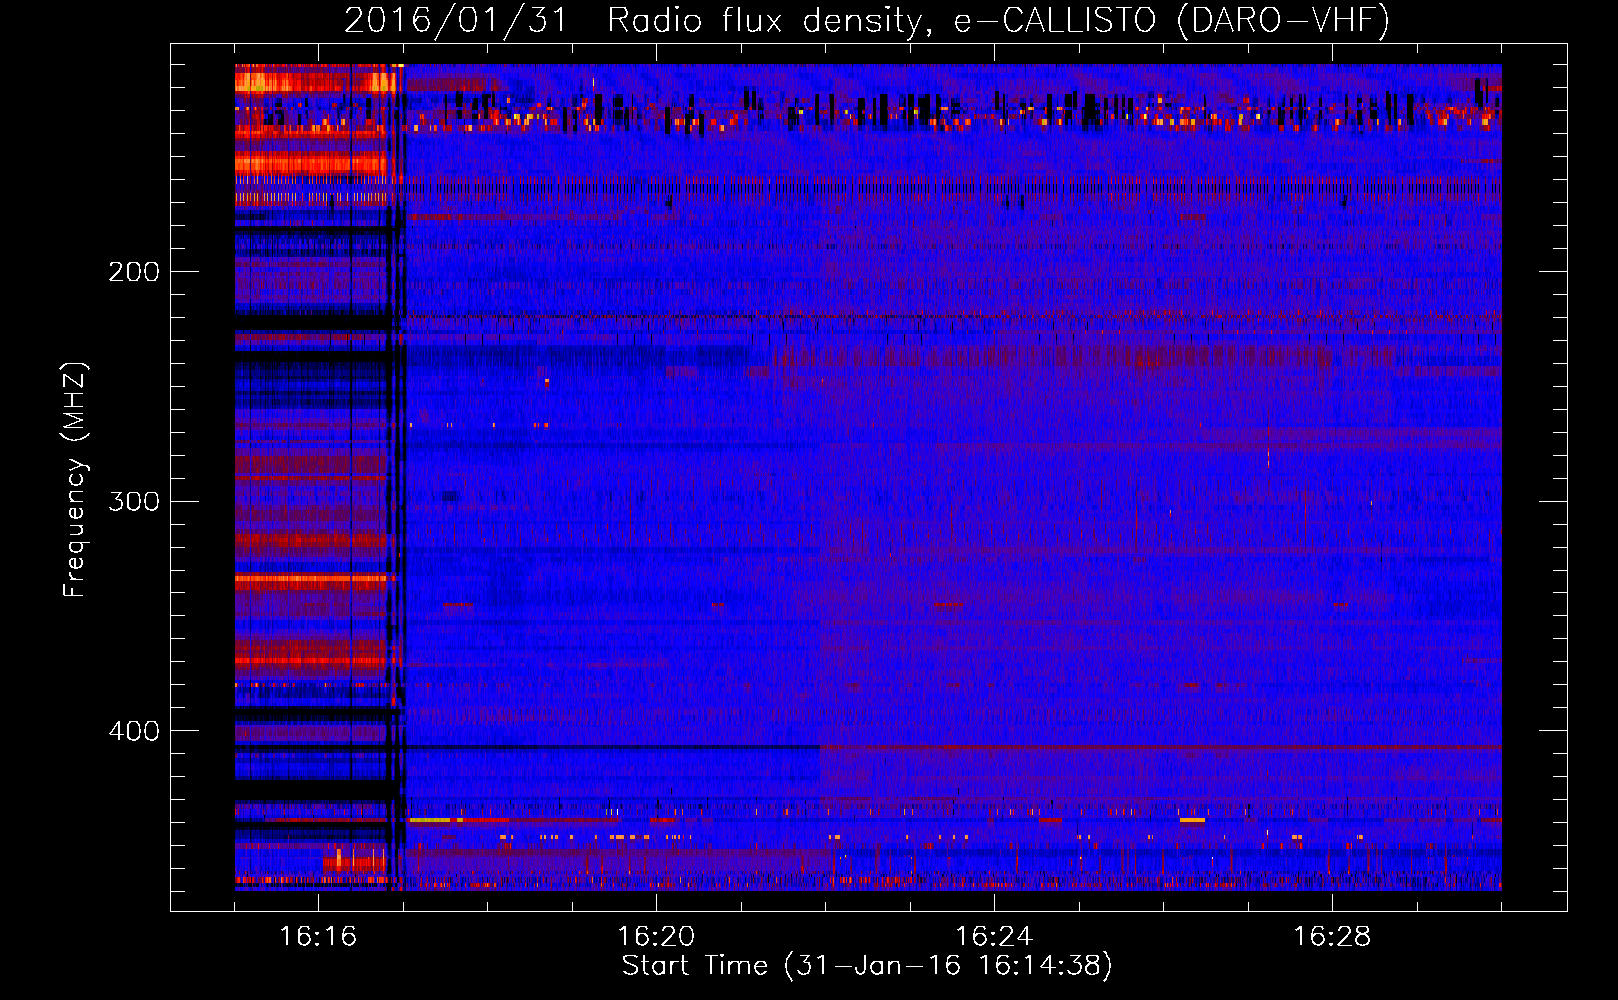The width and height of the screenshot is (1618, 1000).
Task: Click the '16:28' time tick label
Action: click(x=1332, y=936)
